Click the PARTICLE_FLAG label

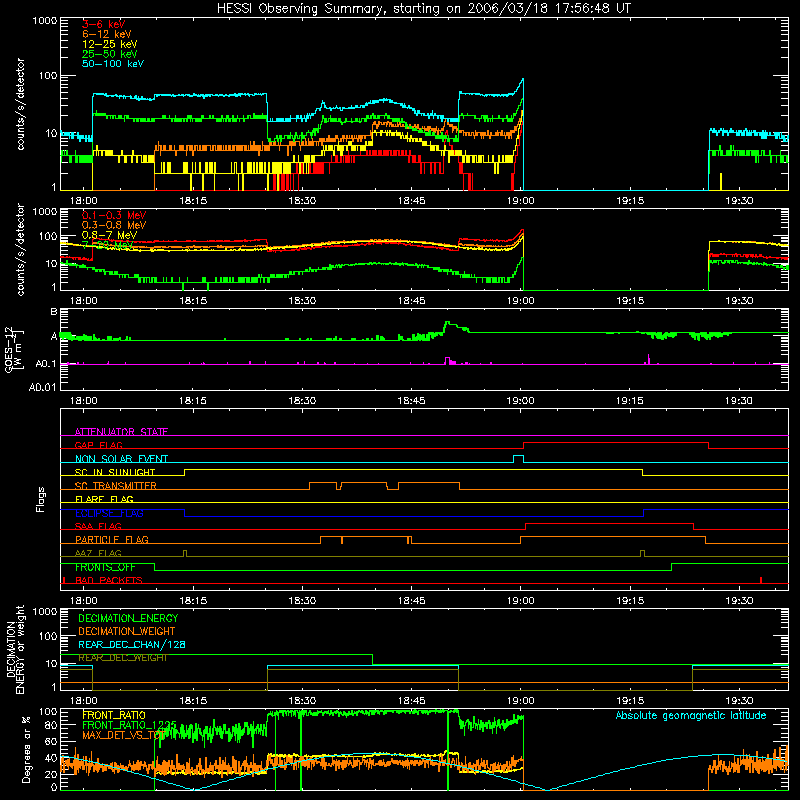pos(112,540)
